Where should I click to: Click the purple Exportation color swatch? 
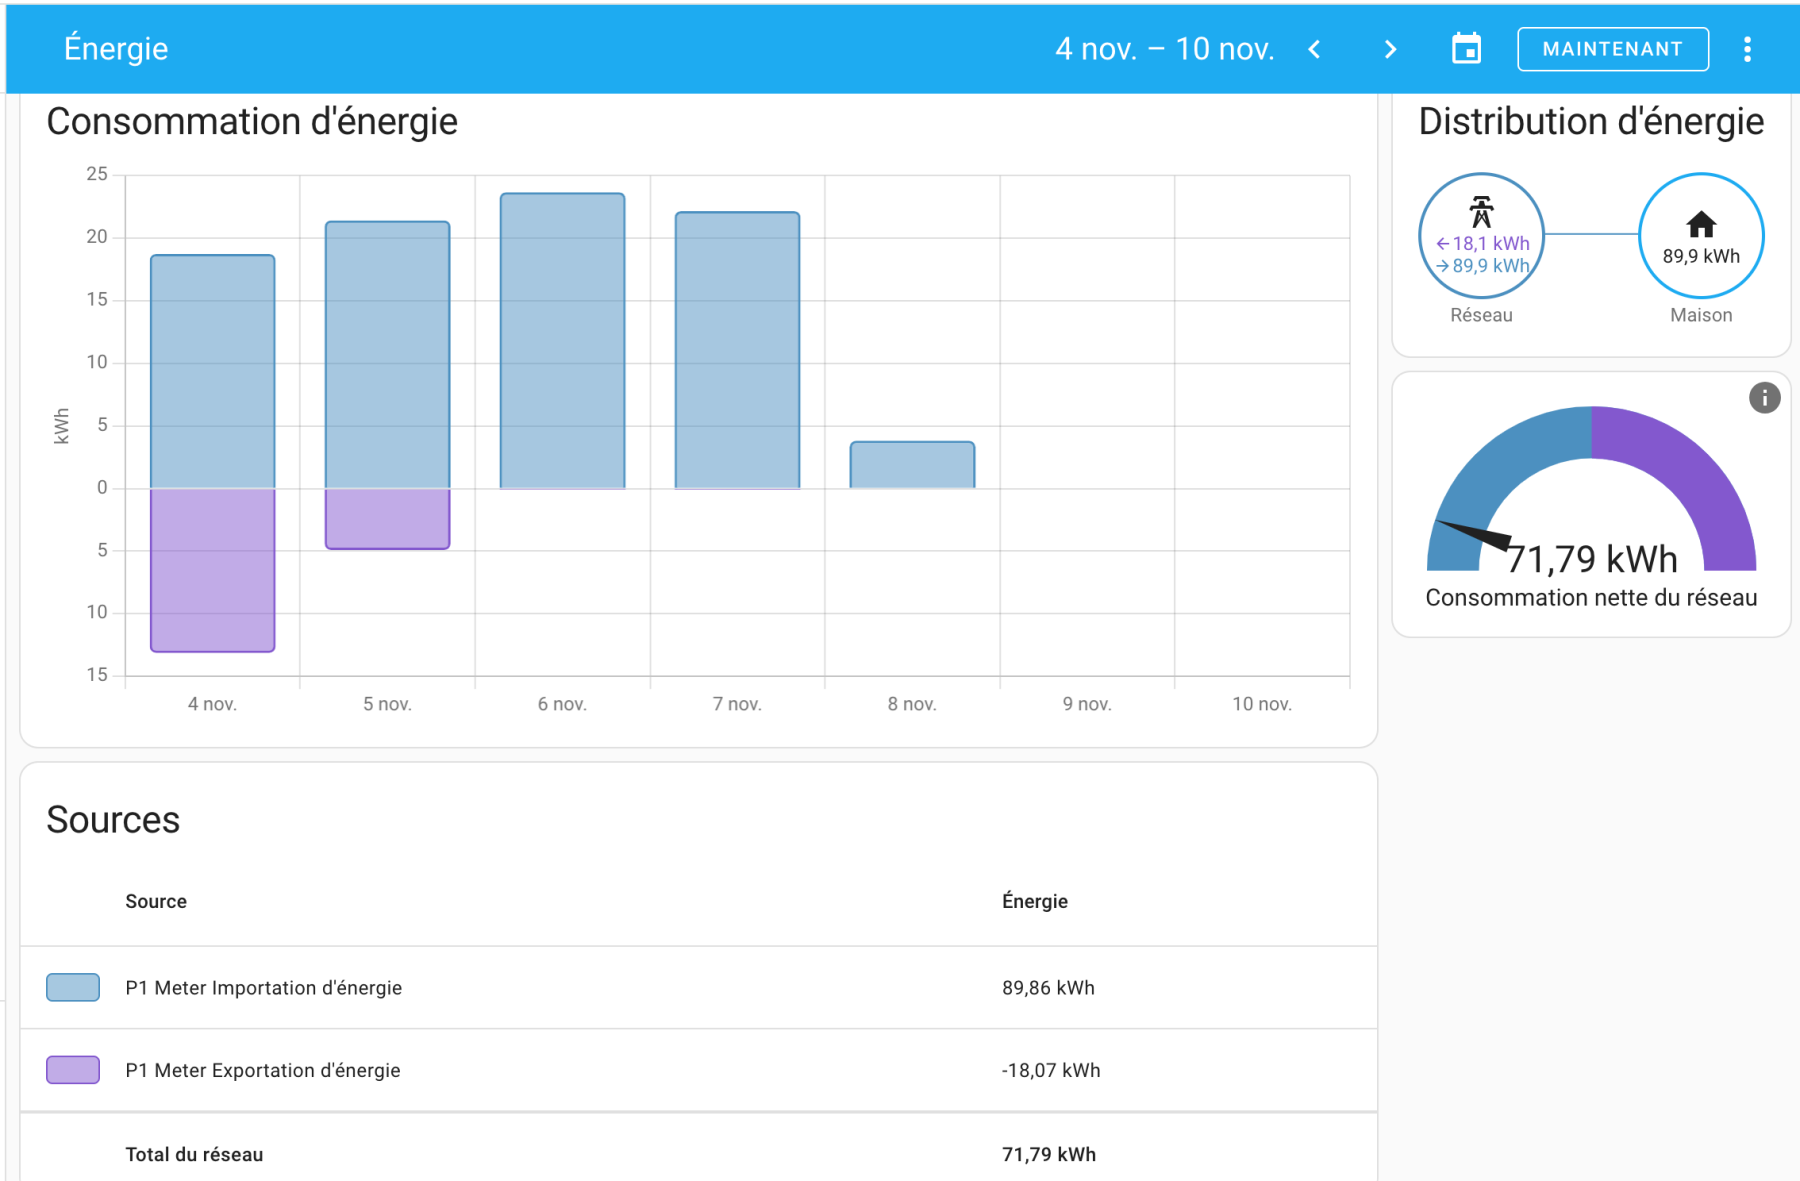(x=73, y=1070)
